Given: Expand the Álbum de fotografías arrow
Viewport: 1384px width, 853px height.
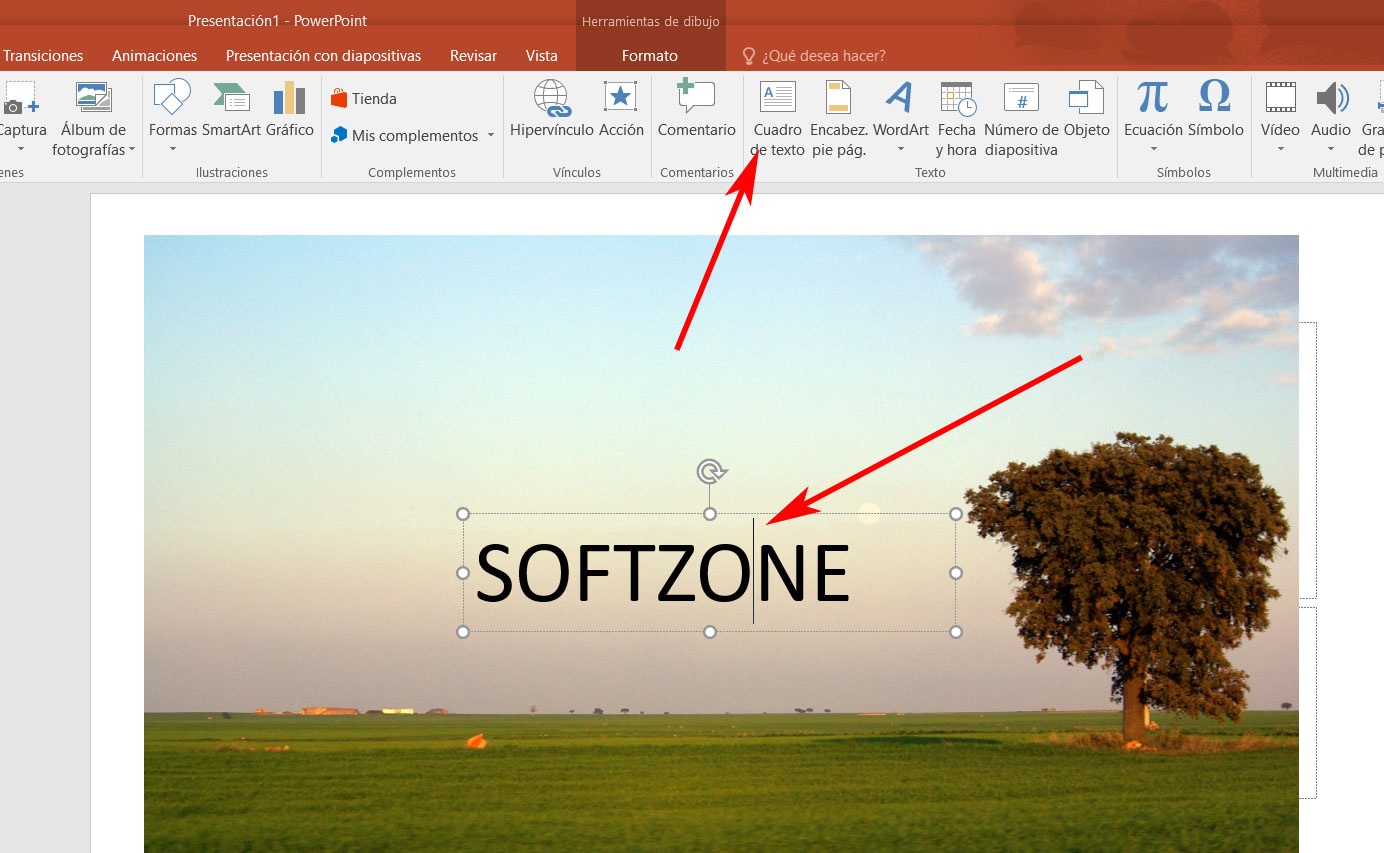Looking at the screenshot, I should click(132, 150).
